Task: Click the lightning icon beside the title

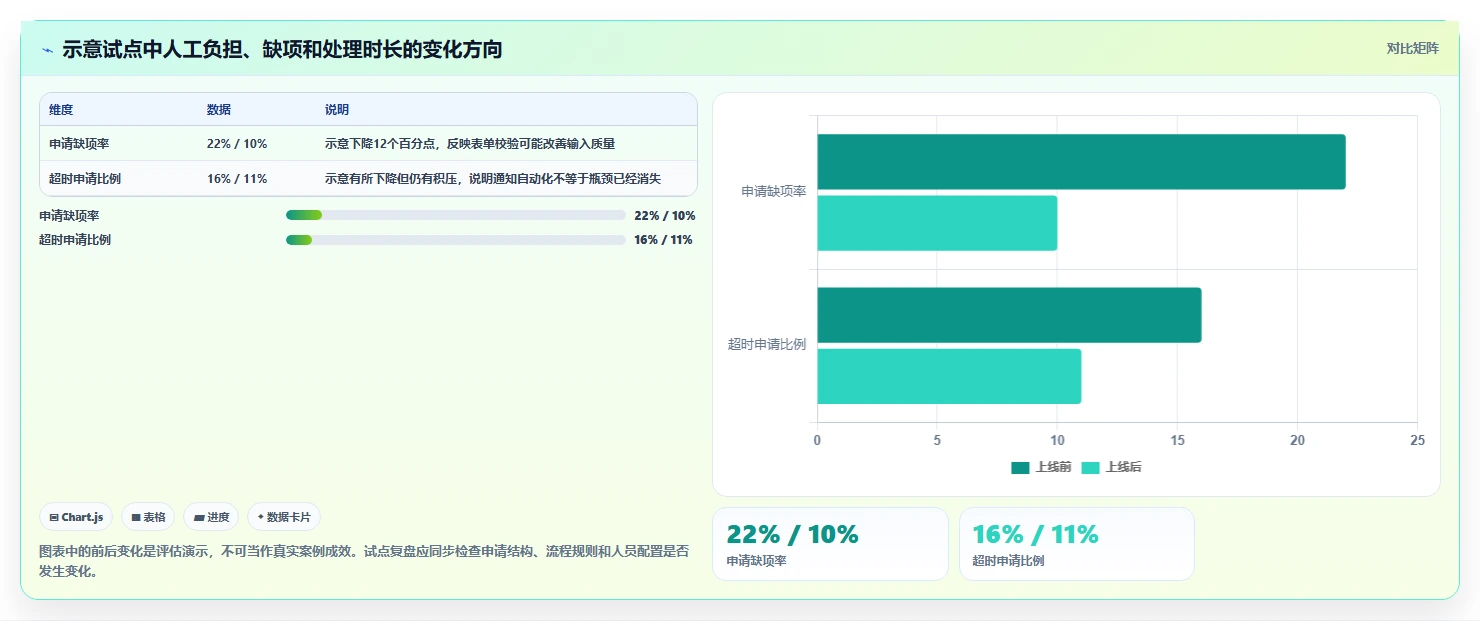Action: pos(47,49)
